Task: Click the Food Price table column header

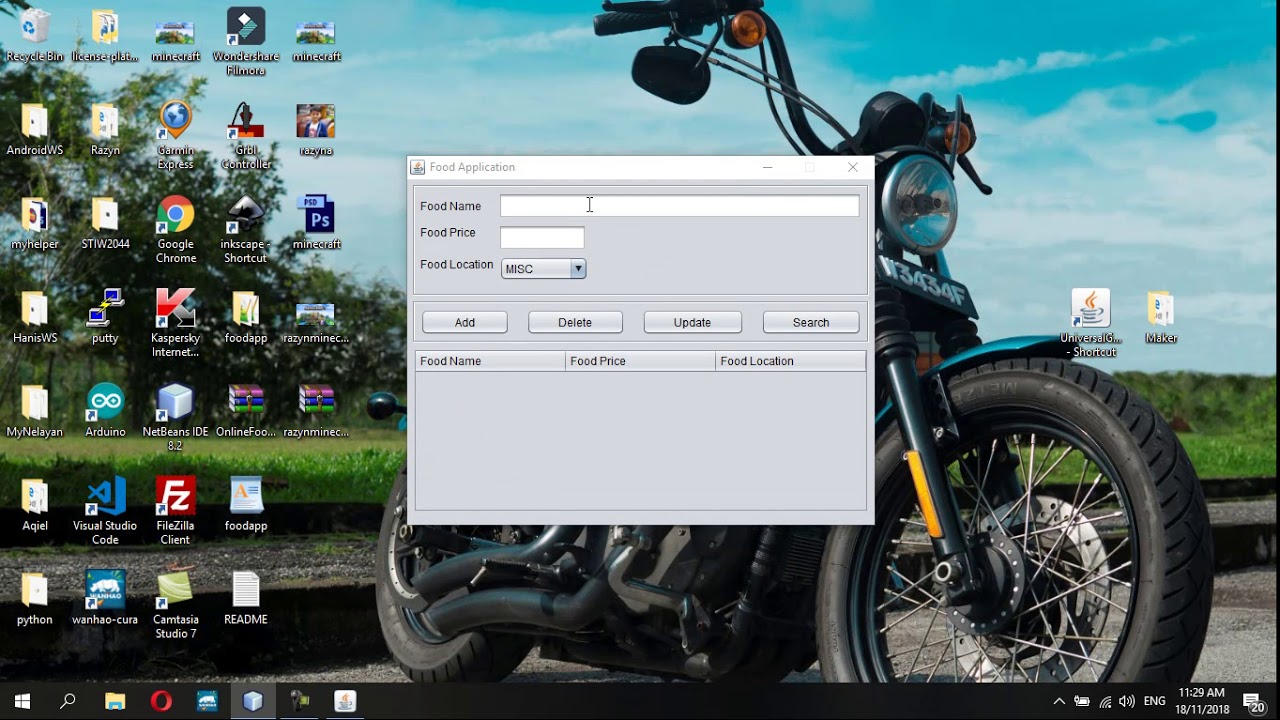Action: pos(640,361)
